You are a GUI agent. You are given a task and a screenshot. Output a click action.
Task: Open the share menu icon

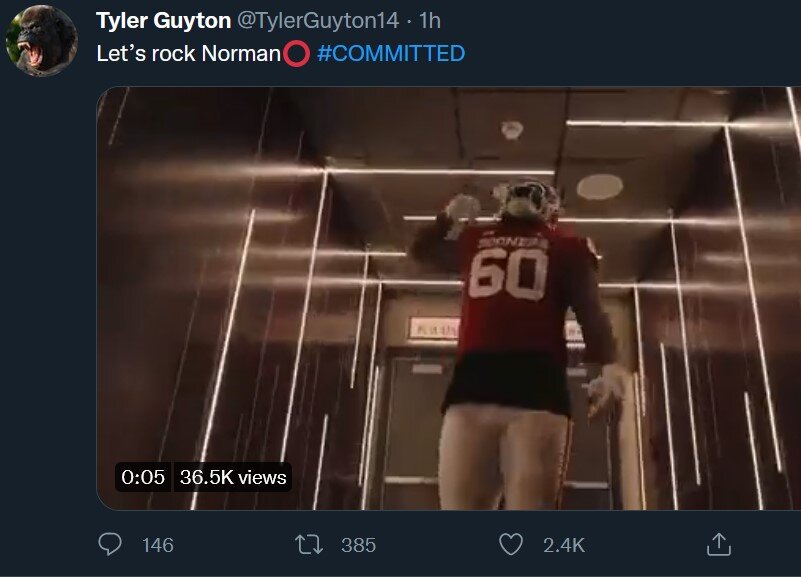tap(717, 544)
